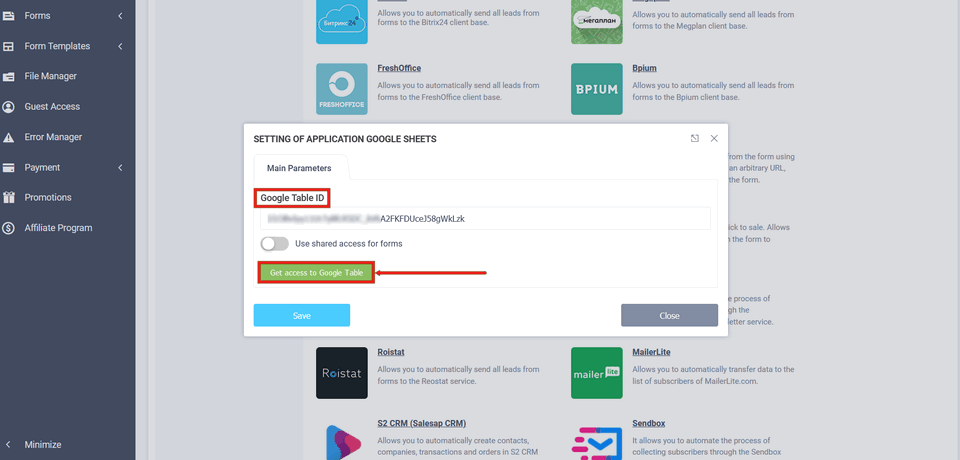Screen dimensions: 960x460
Task: Collapse the sidebar with Minimize
Action: pyautogui.click(x=42, y=445)
